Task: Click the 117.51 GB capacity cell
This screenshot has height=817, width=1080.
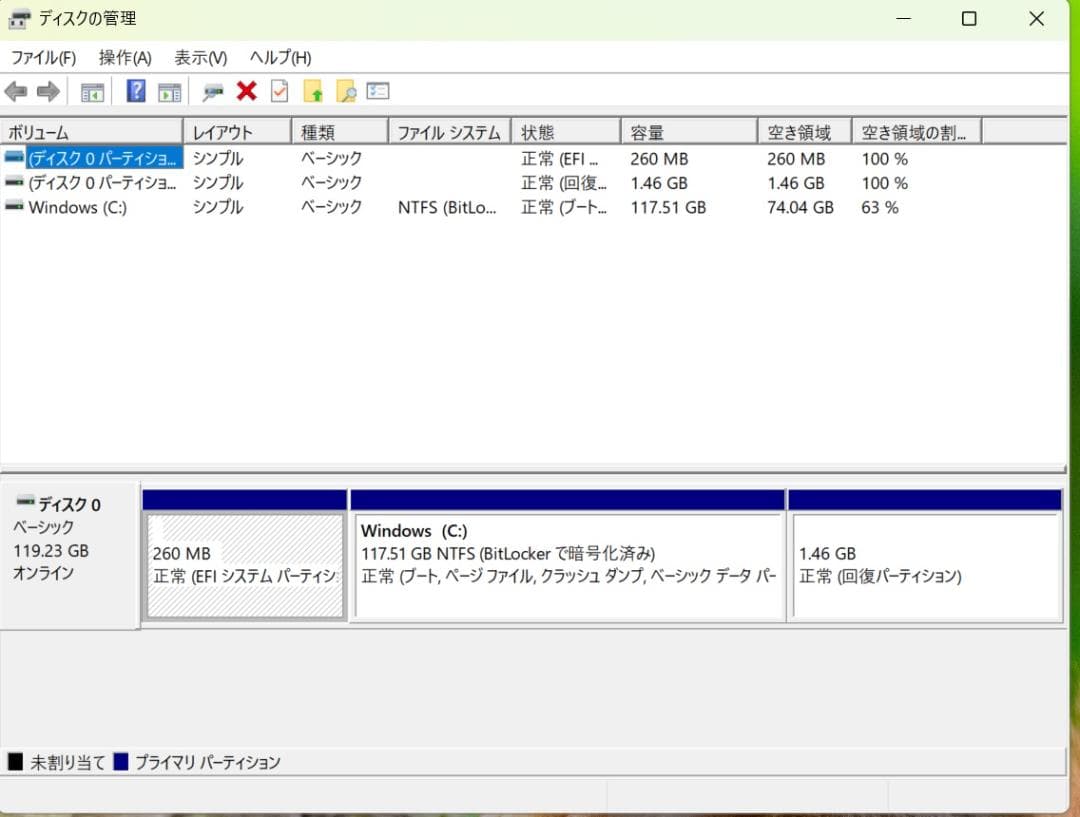Action: [668, 207]
